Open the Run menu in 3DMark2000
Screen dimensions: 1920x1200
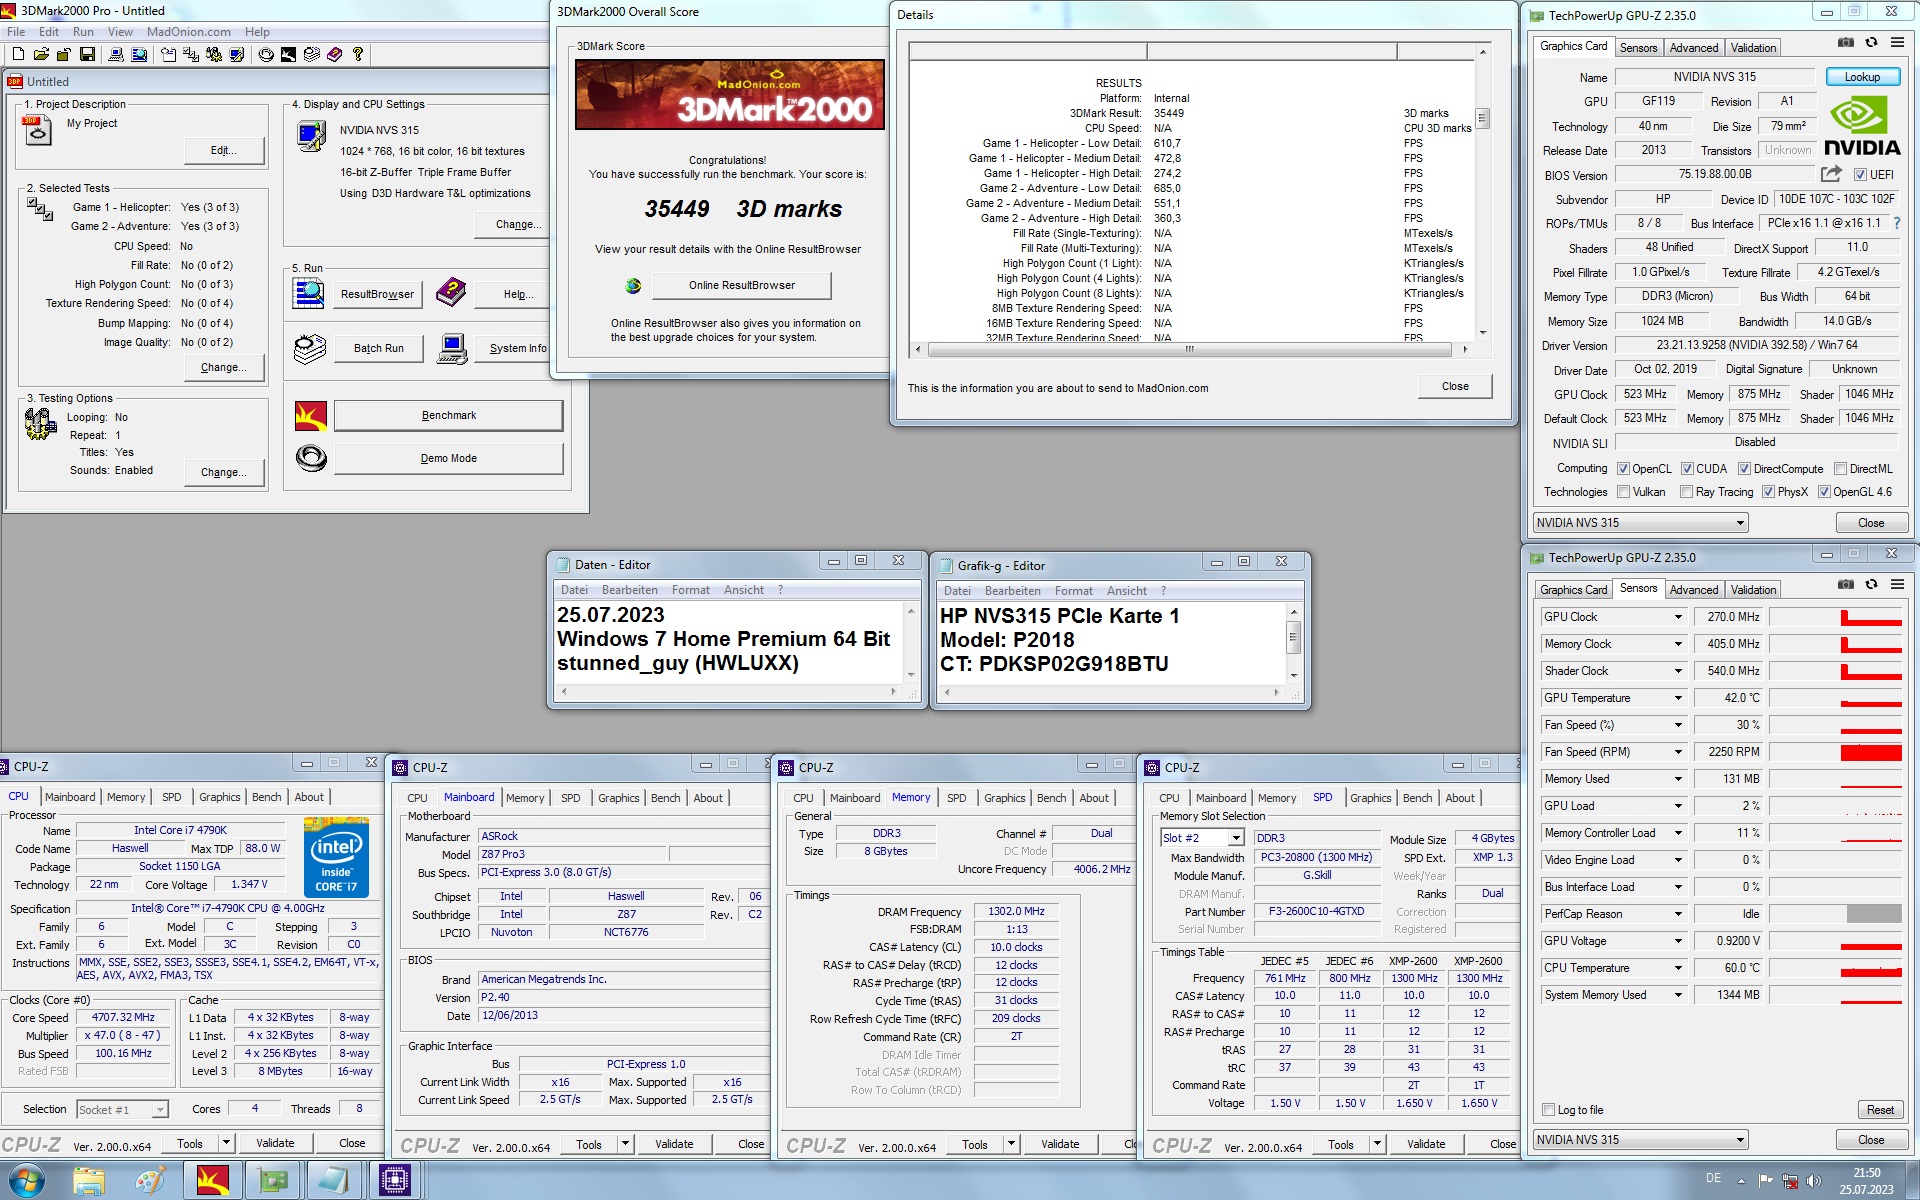pyautogui.click(x=83, y=32)
